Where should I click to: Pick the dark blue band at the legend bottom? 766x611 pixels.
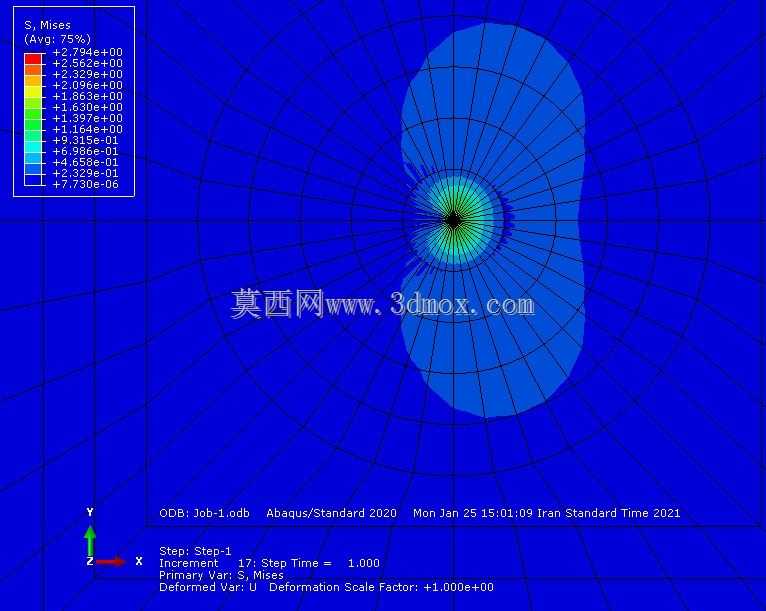(x=33, y=180)
